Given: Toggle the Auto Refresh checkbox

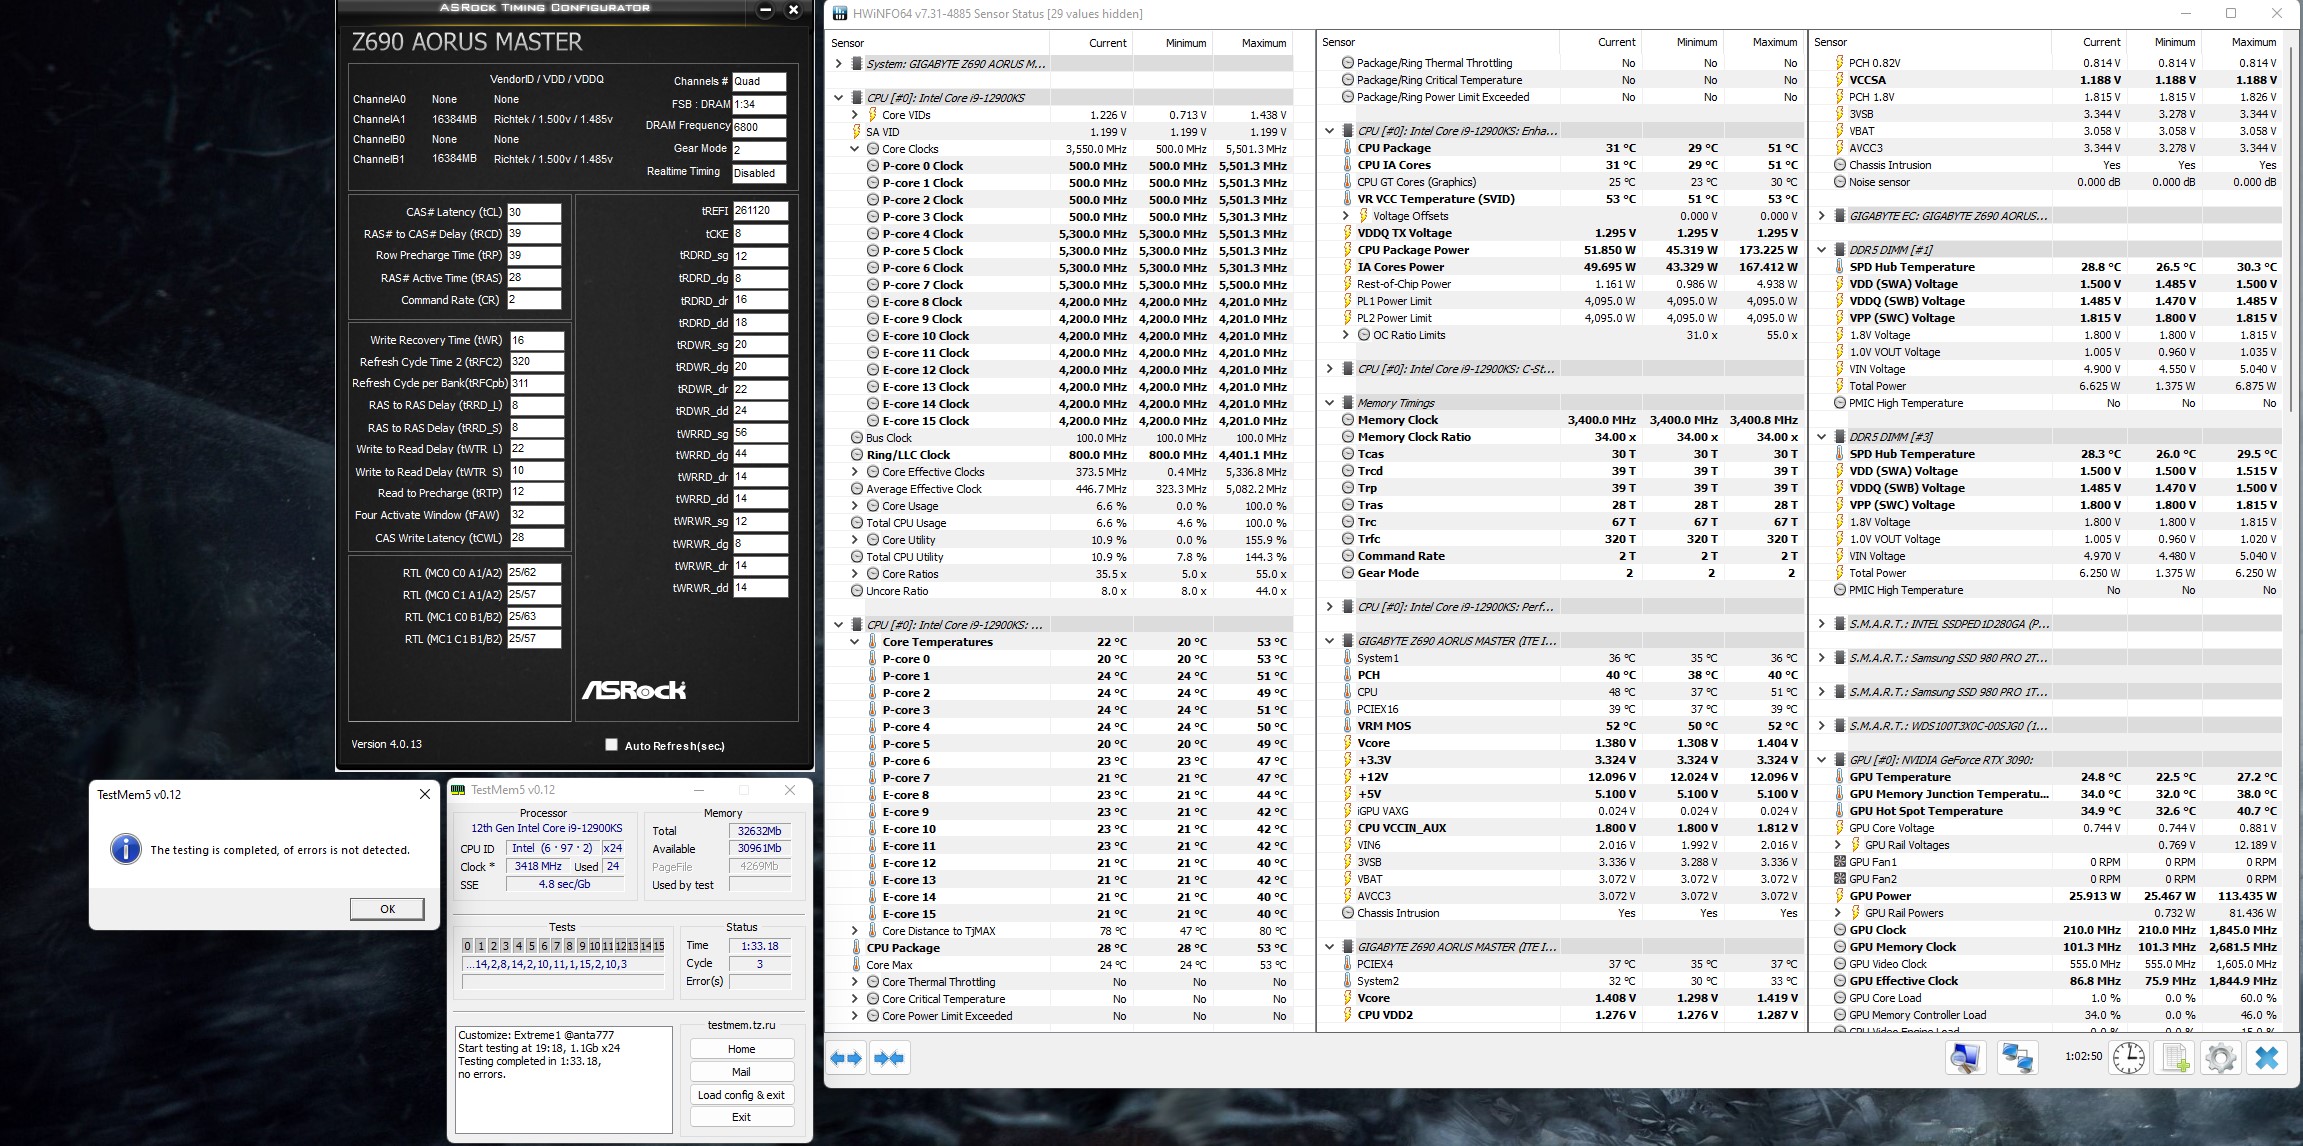Looking at the screenshot, I should point(611,745).
